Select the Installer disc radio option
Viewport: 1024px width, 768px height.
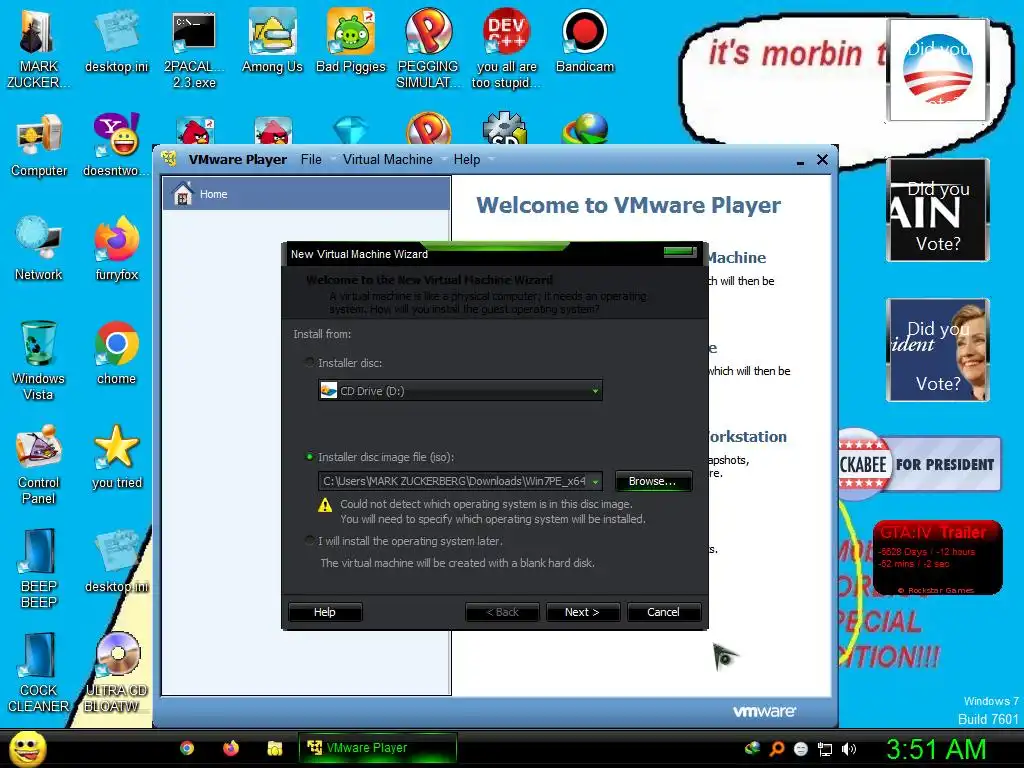[x=310, y=362]
